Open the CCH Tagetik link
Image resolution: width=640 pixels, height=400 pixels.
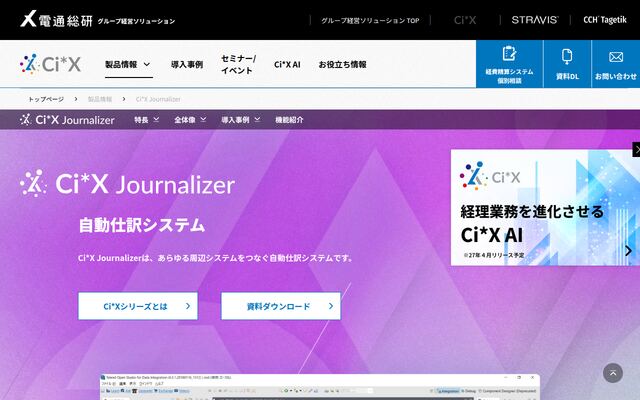click(604, 20)
